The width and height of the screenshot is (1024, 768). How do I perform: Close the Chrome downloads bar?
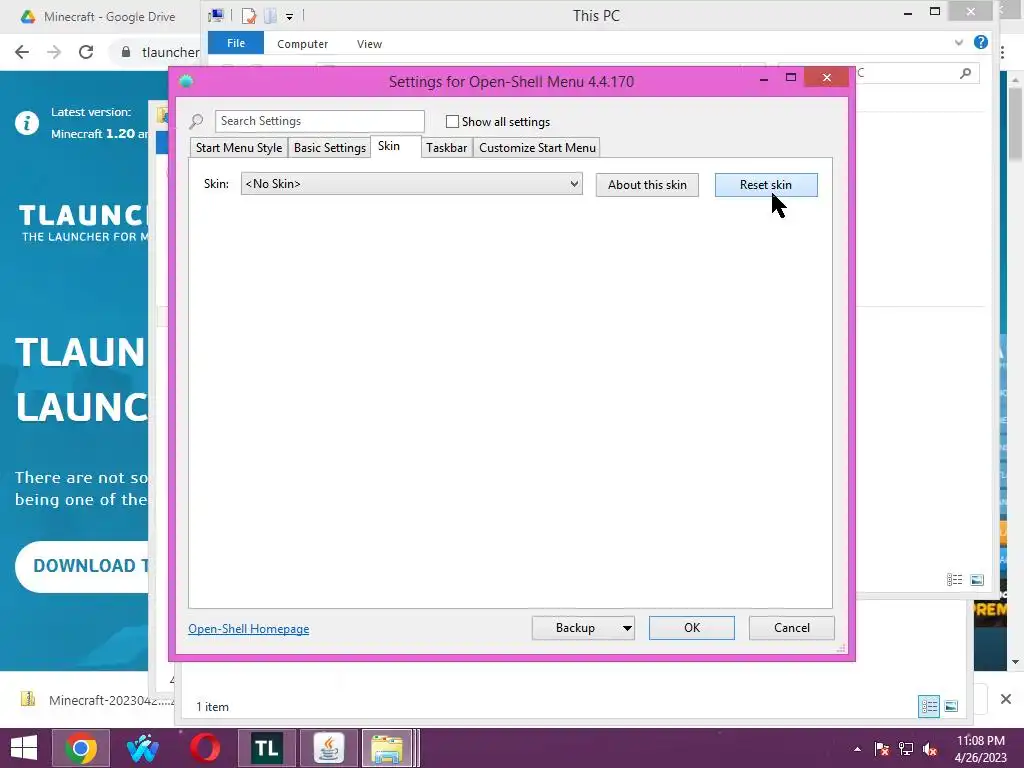pos(1006,699)
